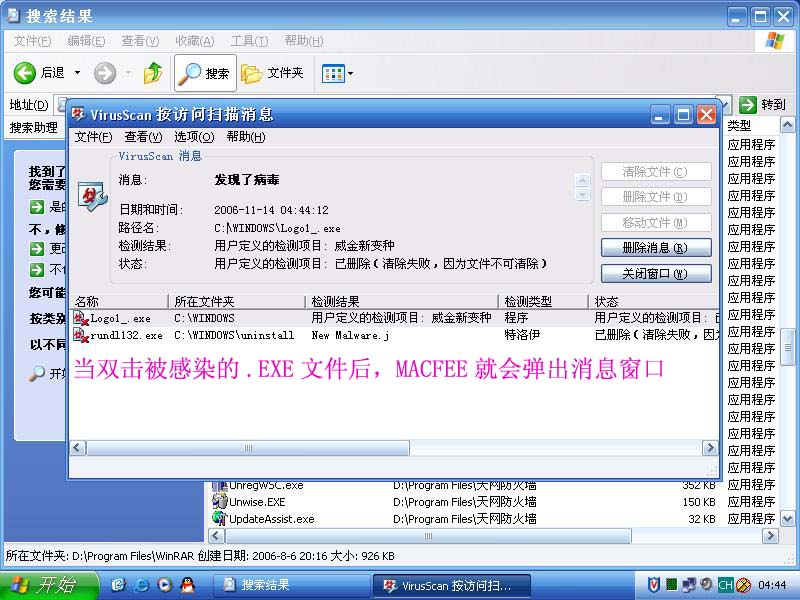Click 删除文件(D) button
This screenshot has width=800, height=600.
[656, 197]
